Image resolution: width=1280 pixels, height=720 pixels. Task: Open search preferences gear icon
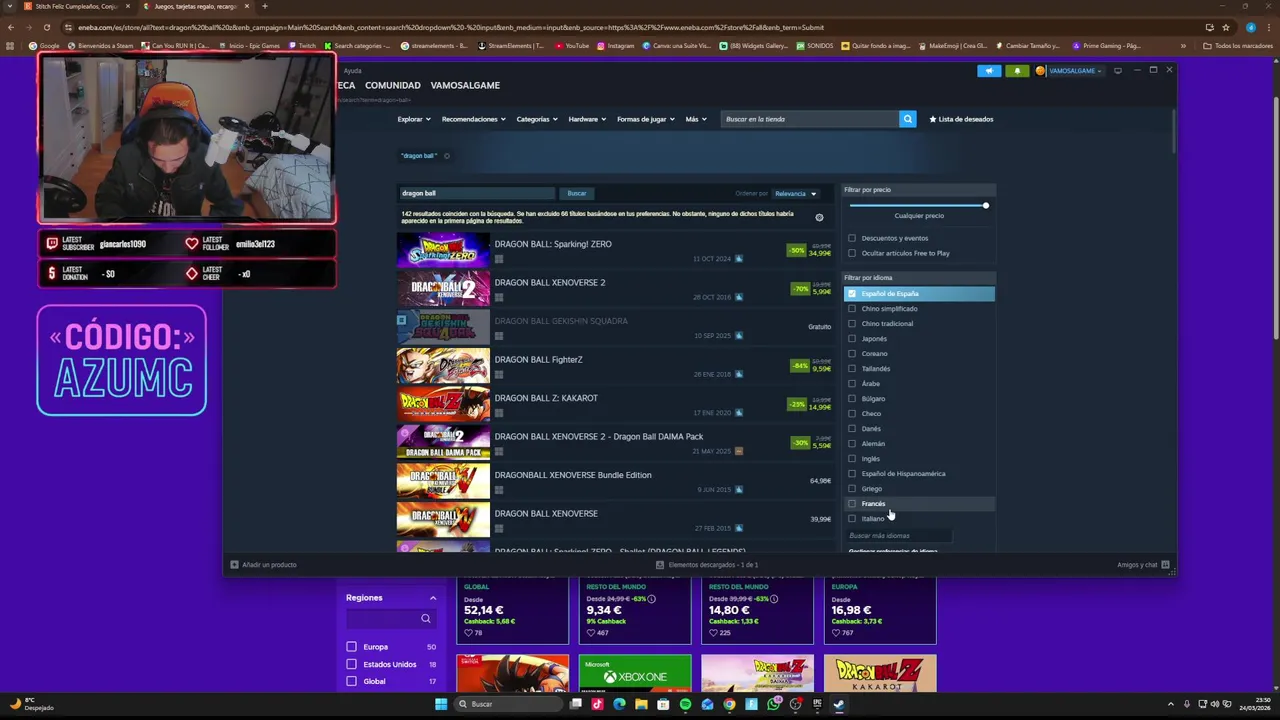pos(819,217)
